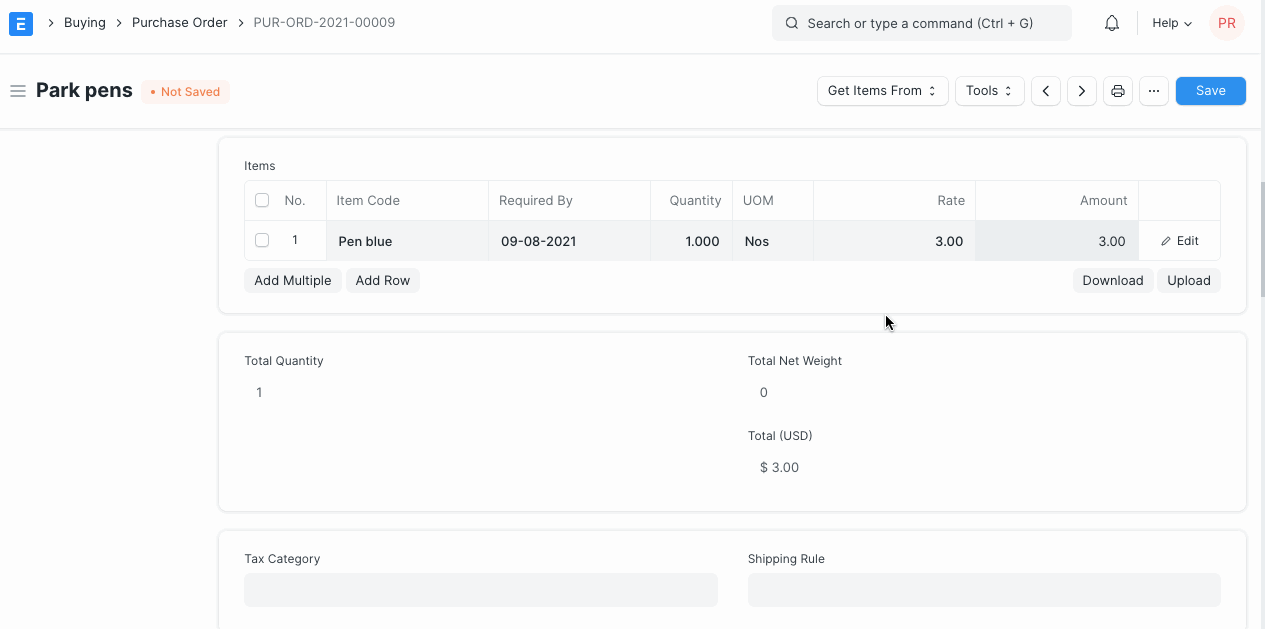Edit the Pen blue item row

click(x=1179, y=240)
